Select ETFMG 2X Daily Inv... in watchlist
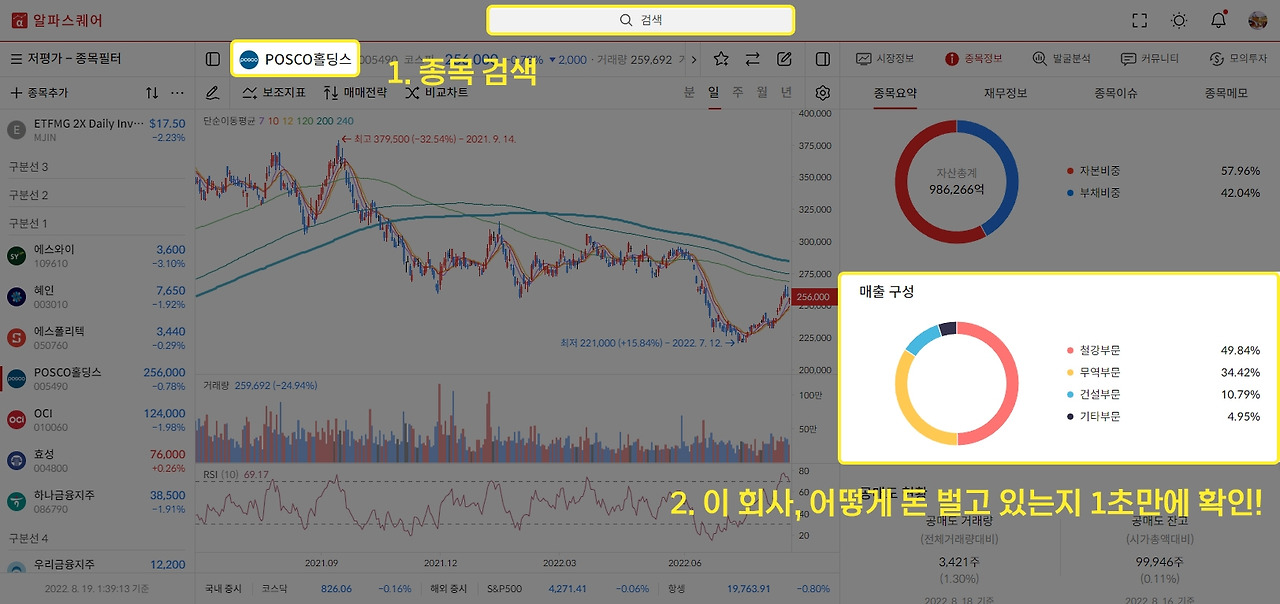 point(96,130)
